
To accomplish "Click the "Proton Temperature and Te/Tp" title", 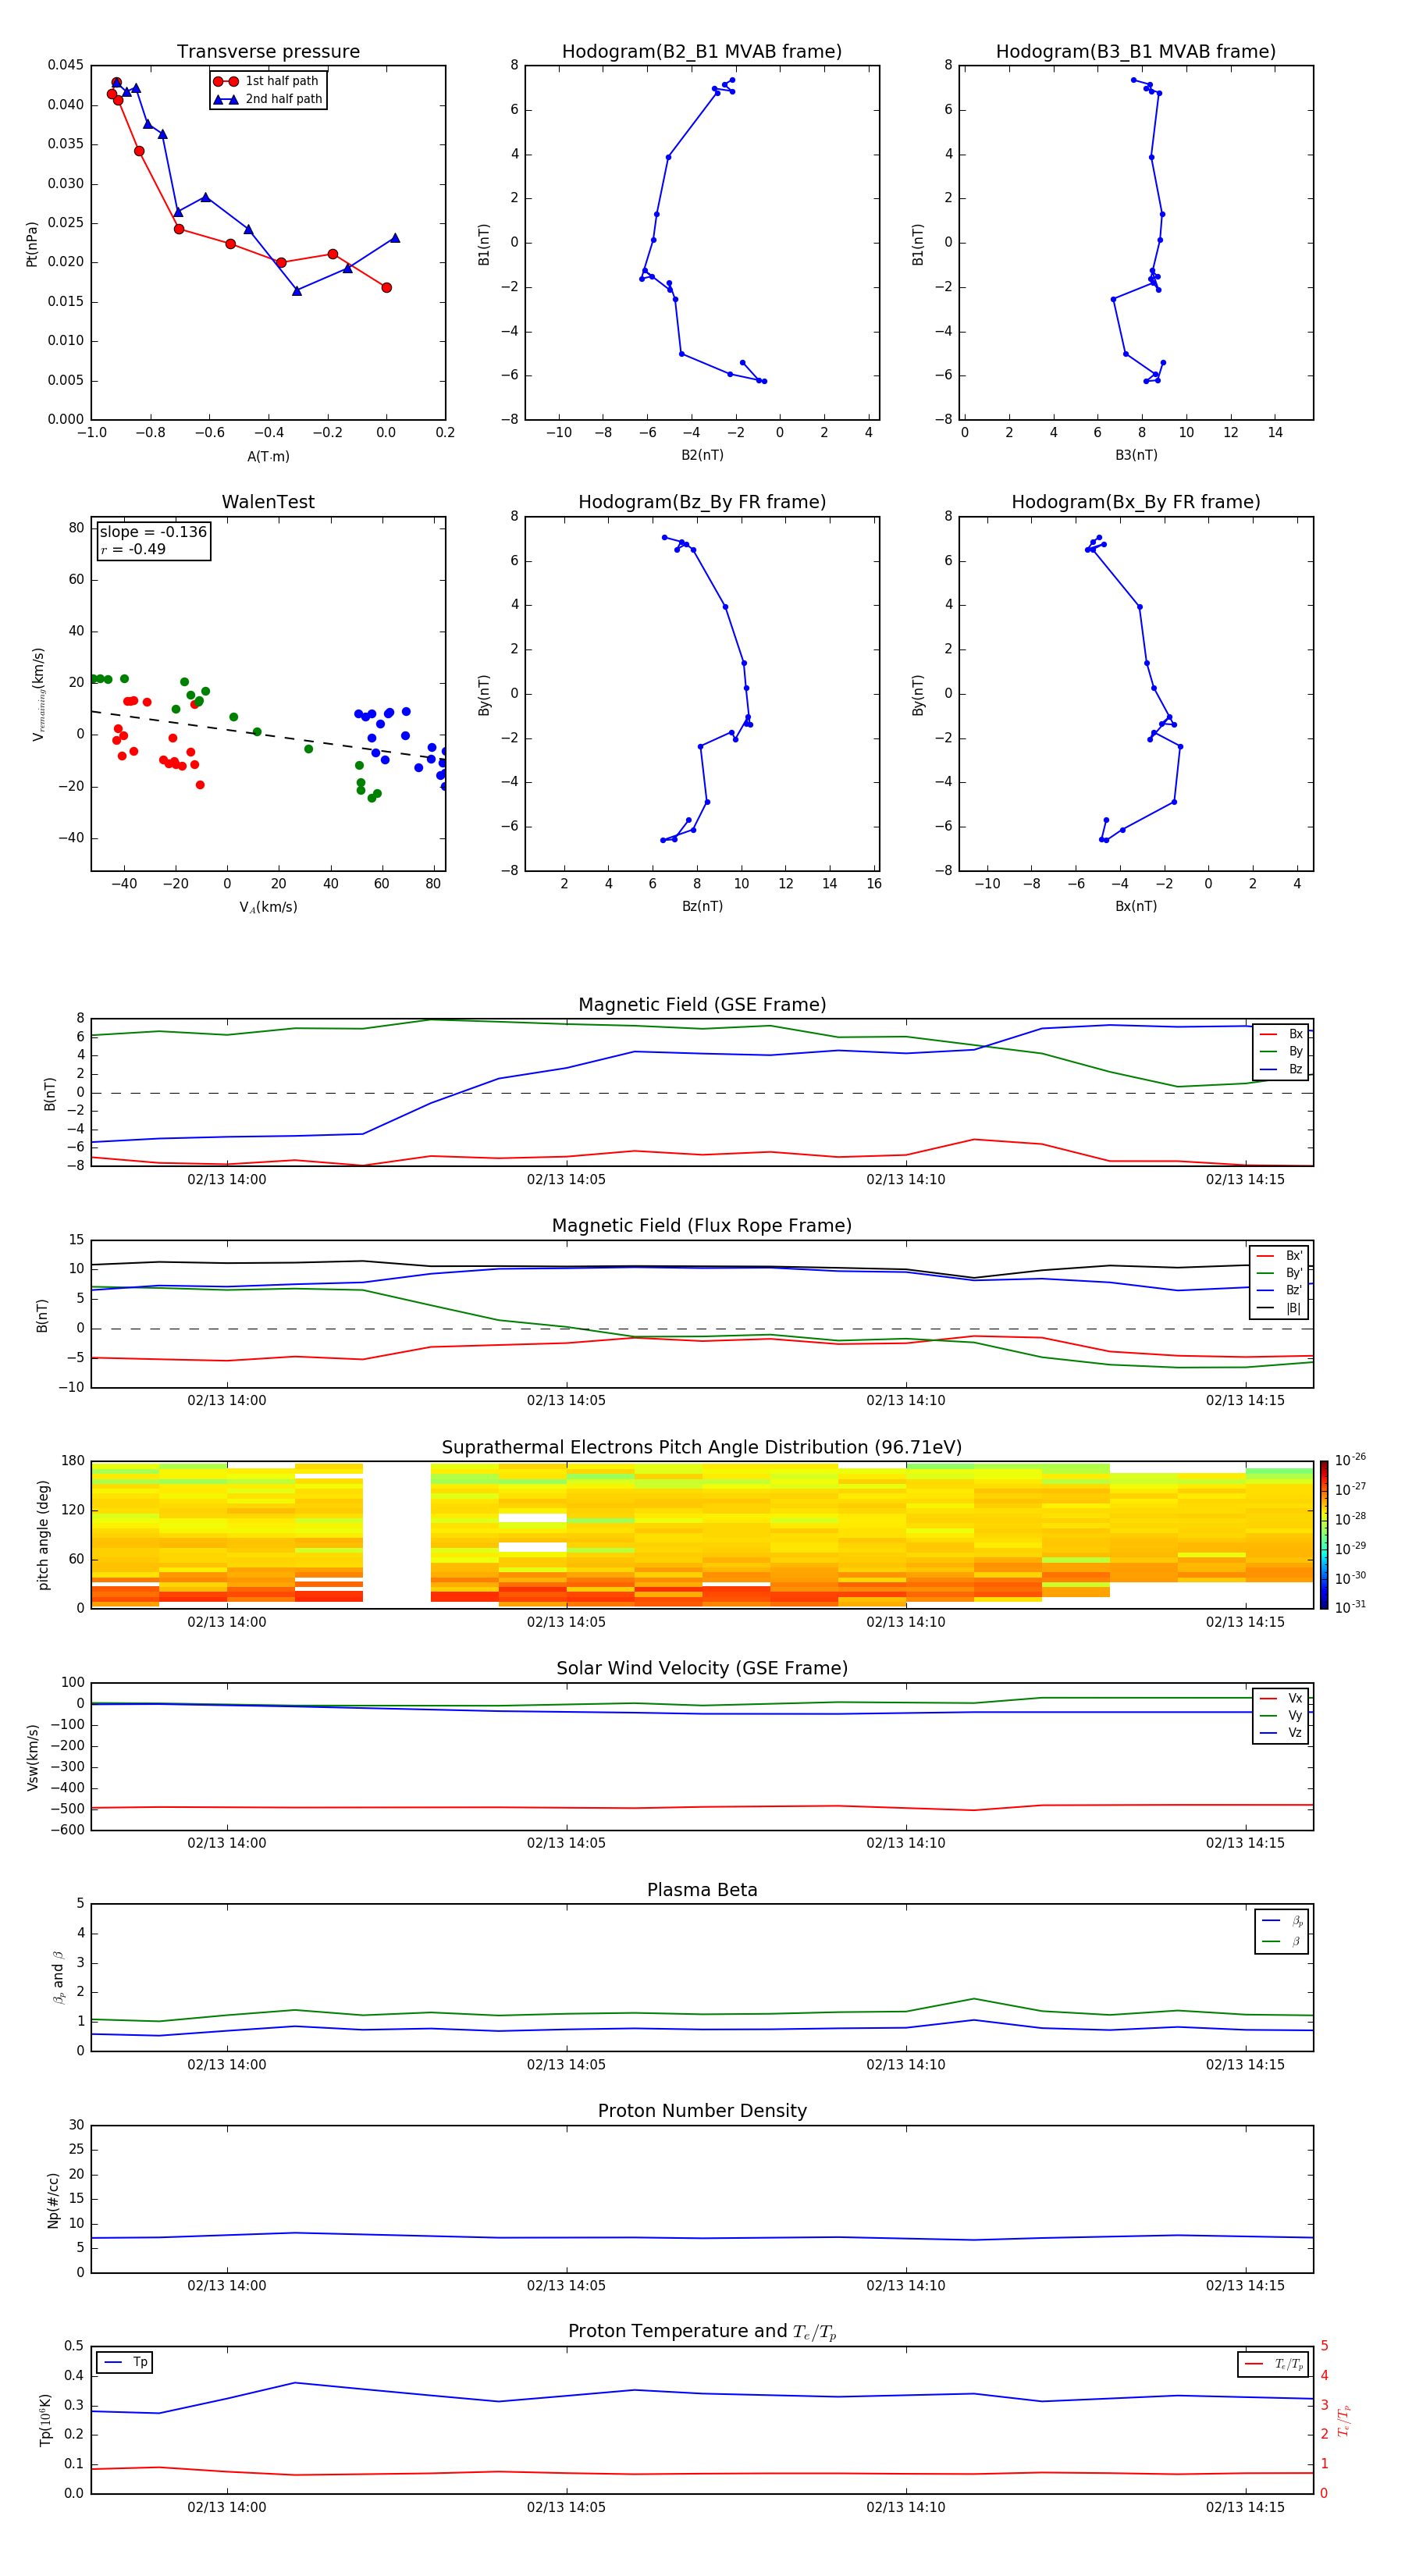I will coord(702,2332).
